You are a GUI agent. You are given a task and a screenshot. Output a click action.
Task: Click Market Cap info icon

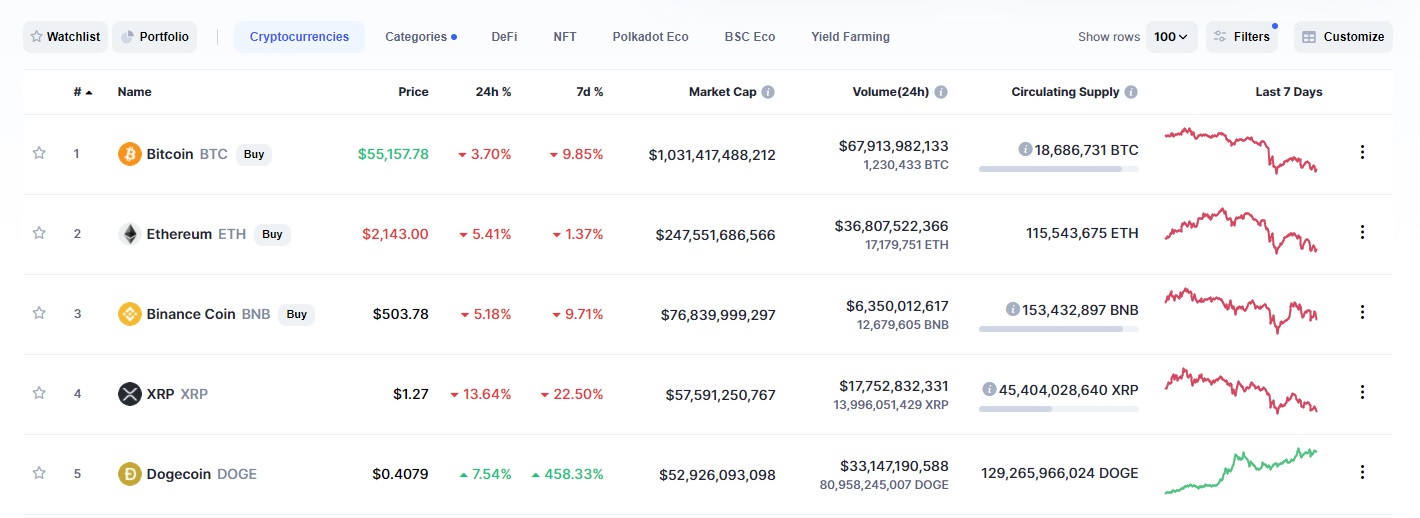point(768,92)
